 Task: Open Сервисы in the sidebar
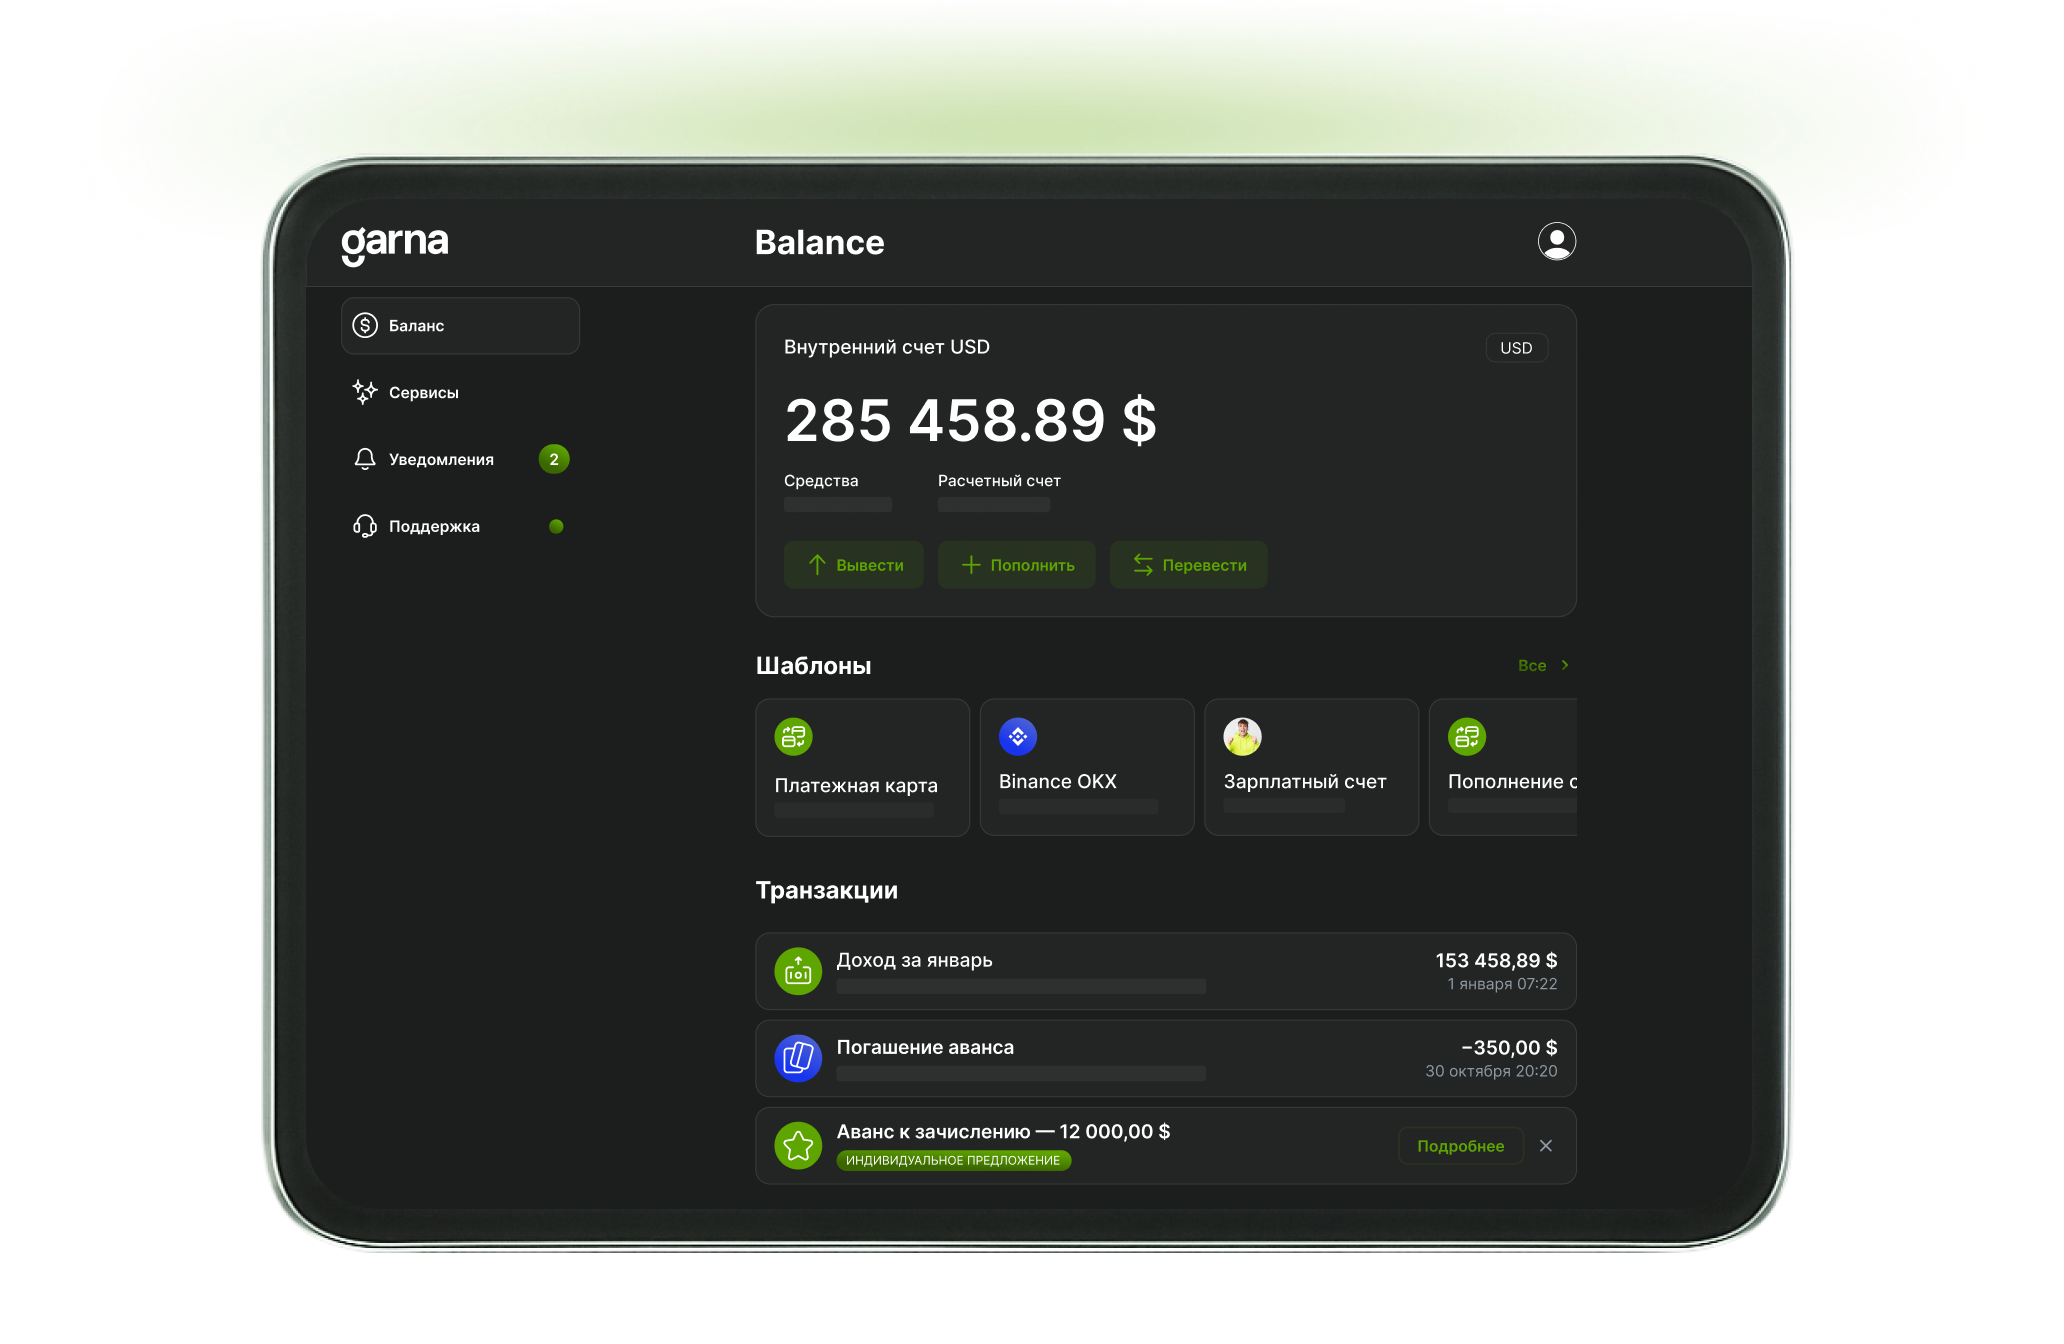423,393
